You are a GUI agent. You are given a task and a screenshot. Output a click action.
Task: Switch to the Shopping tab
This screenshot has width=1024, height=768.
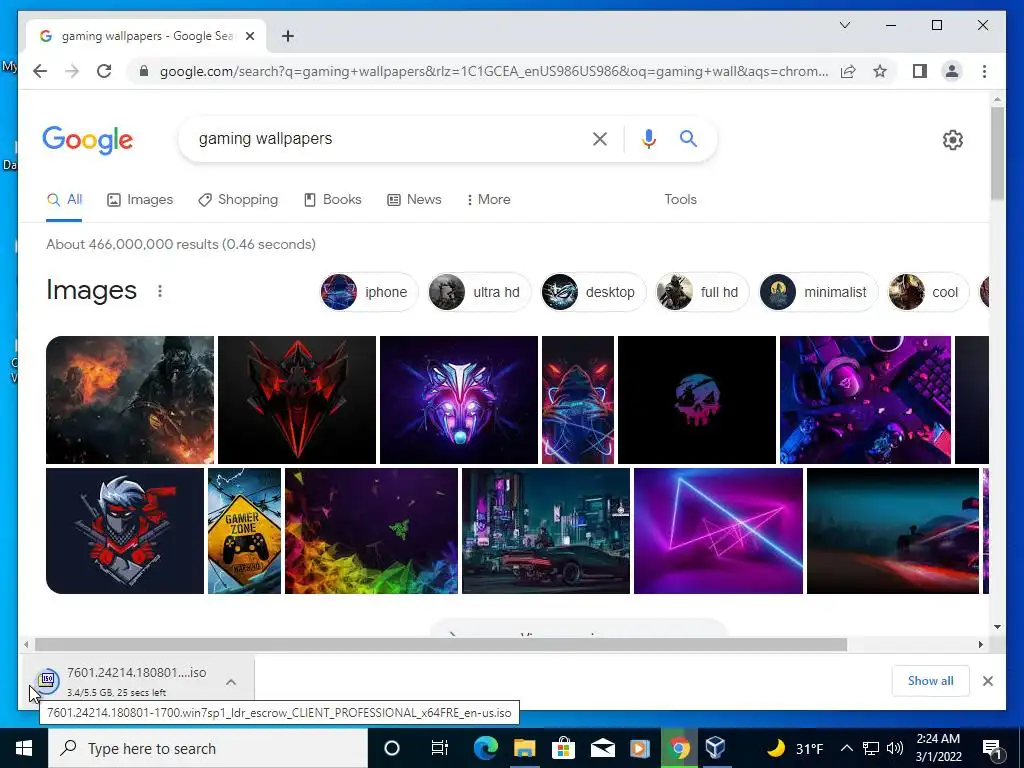(238, 200)
